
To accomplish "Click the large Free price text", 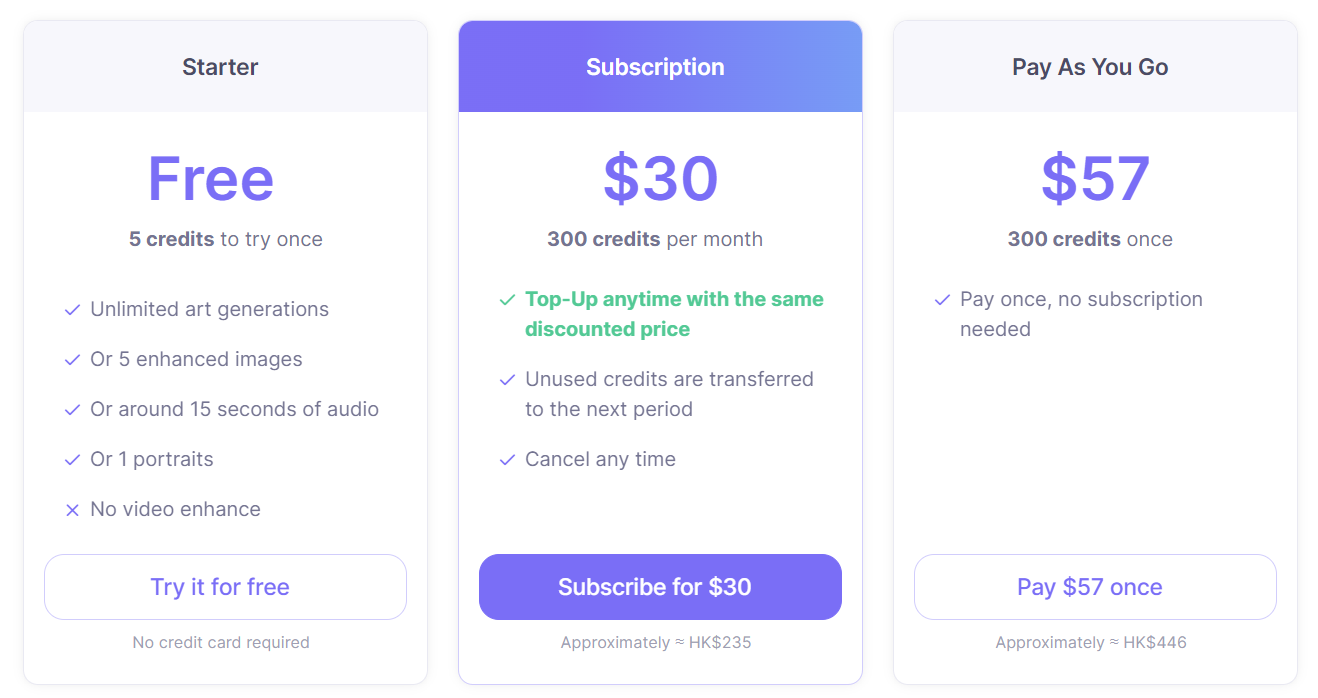I will coord(211,179).
